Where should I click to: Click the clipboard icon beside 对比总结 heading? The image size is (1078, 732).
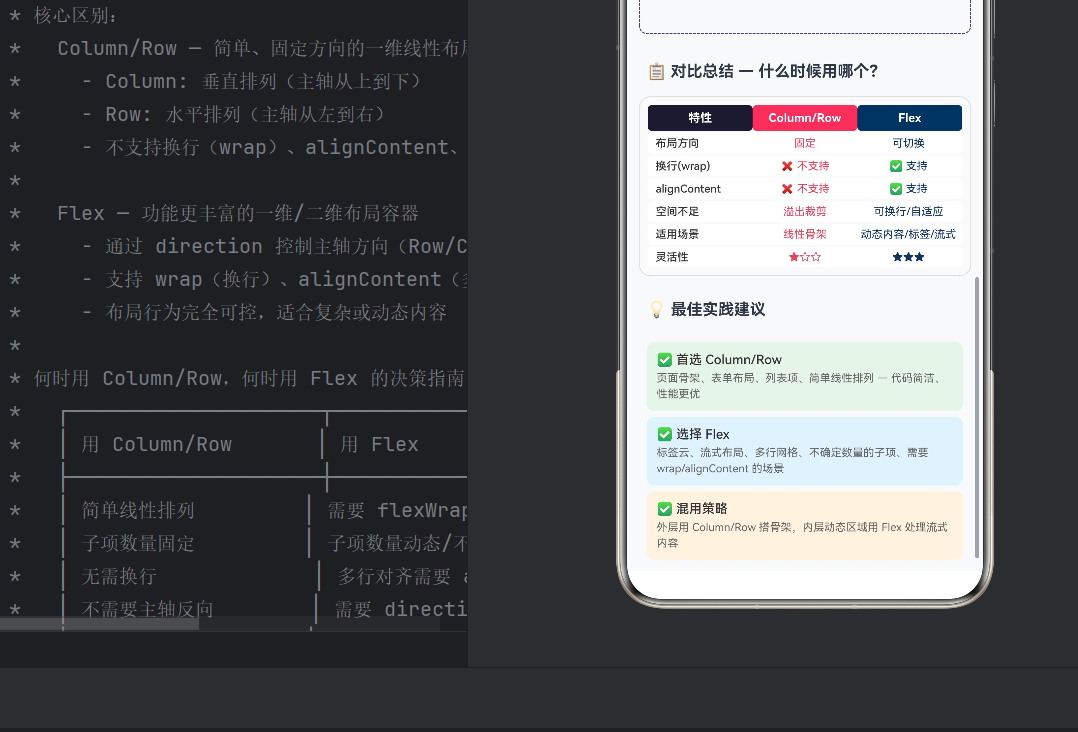coord(657,71)
